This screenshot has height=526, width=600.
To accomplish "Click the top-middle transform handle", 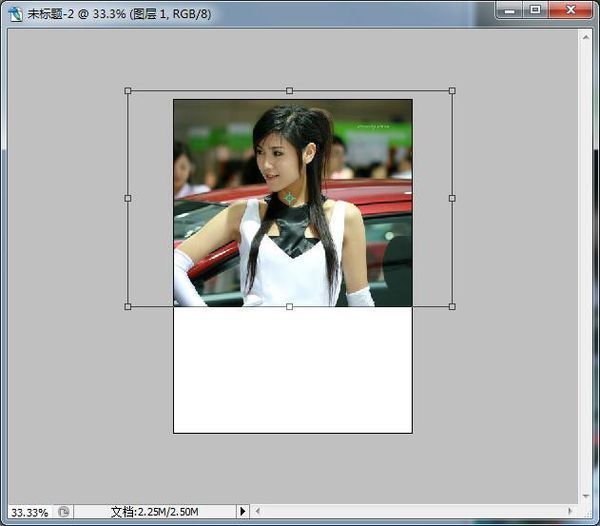I will pyautogui.click(x=290, y=91).
